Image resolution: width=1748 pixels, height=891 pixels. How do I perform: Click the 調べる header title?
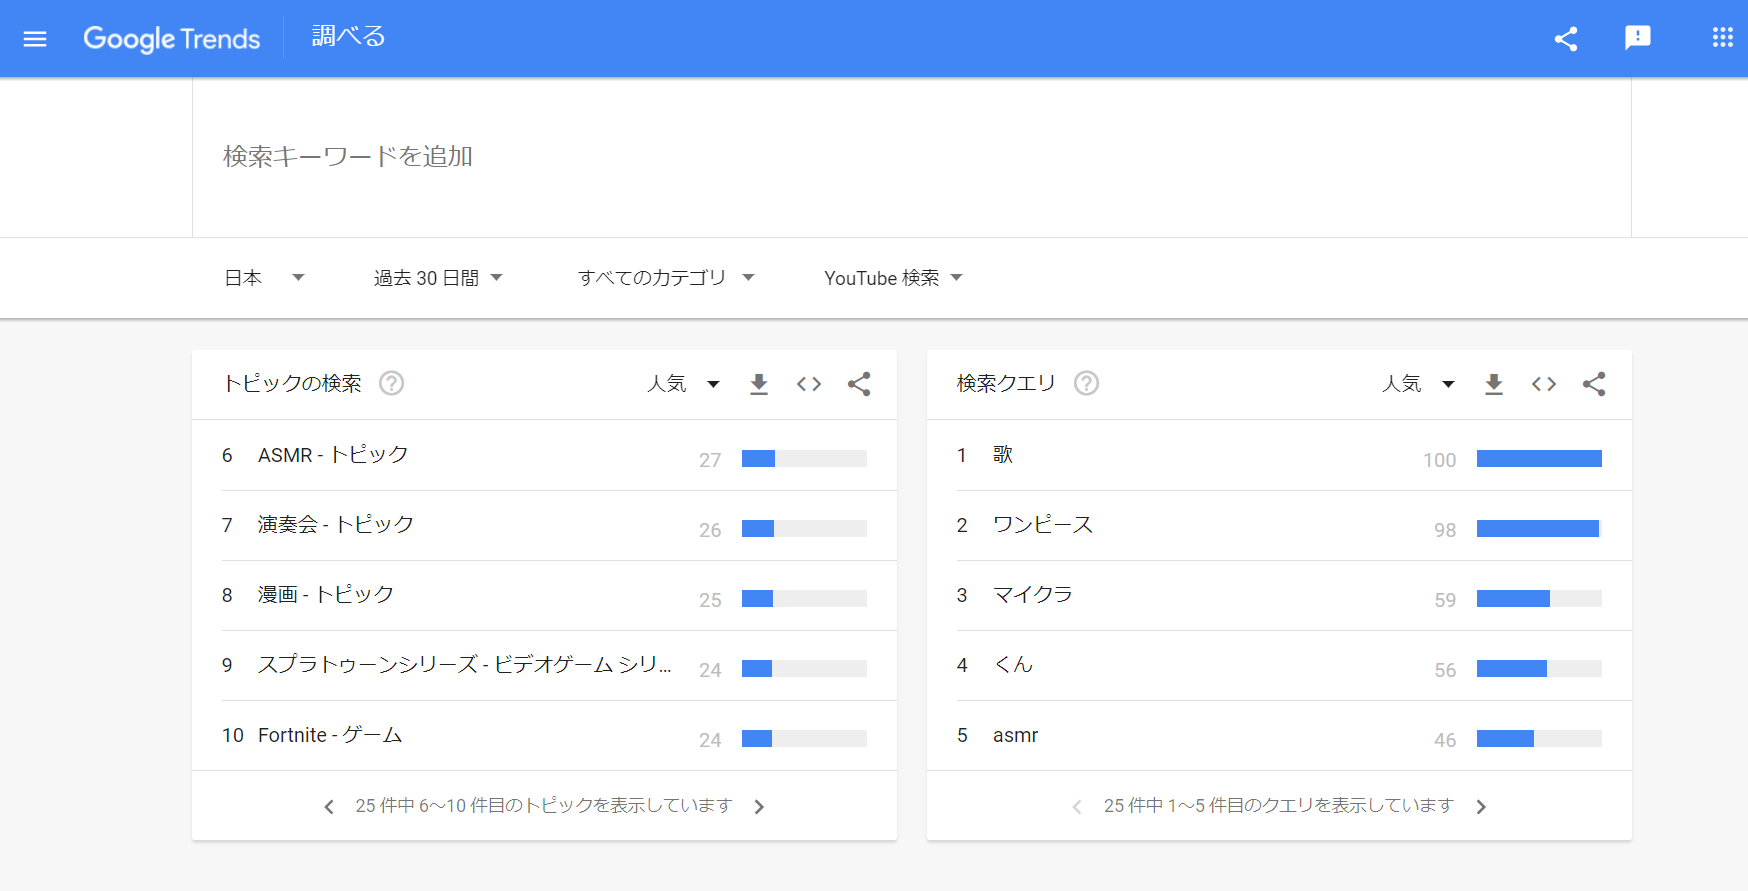[348, 37]
